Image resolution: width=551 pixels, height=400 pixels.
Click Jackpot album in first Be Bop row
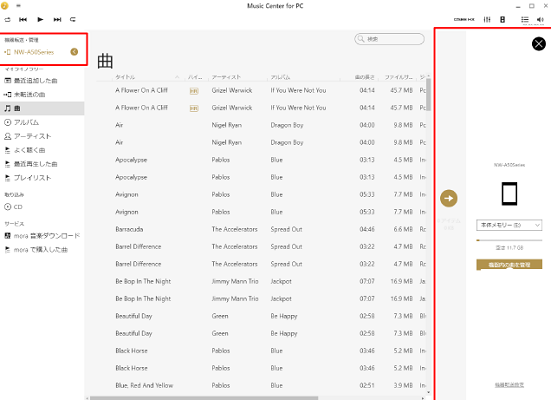pyautogui.click(x=281, y=282)
